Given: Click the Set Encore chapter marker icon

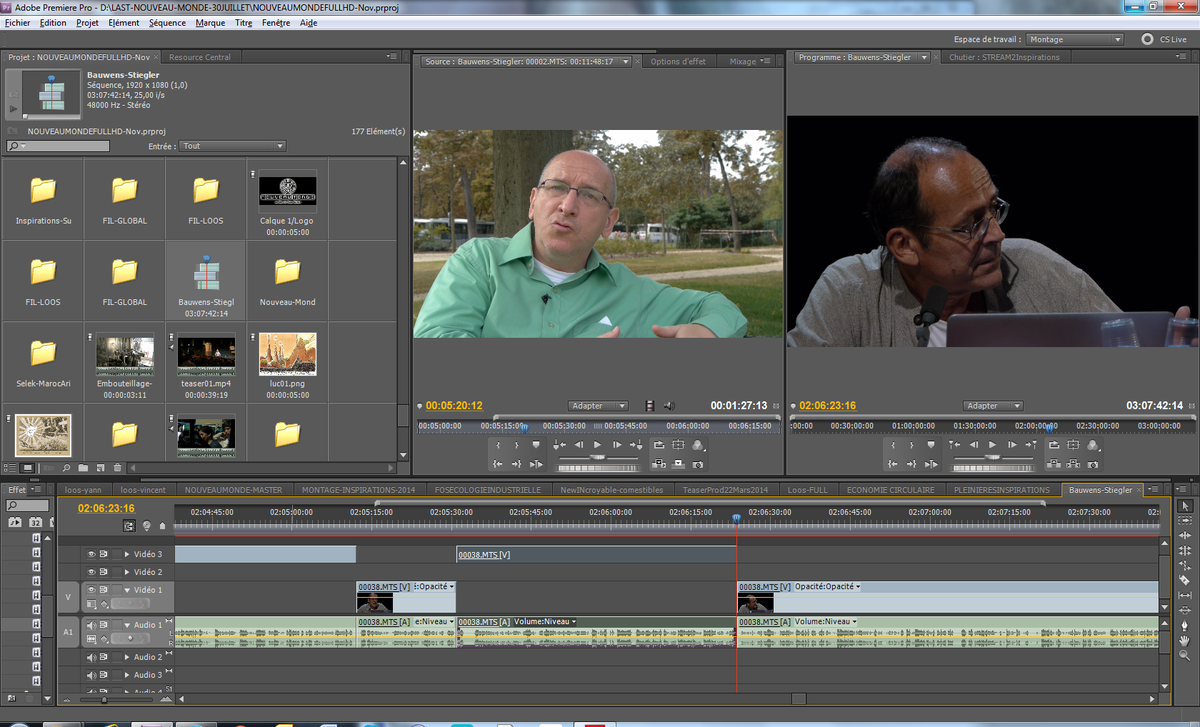Looking at the screenshot, I should pos(147,525).
